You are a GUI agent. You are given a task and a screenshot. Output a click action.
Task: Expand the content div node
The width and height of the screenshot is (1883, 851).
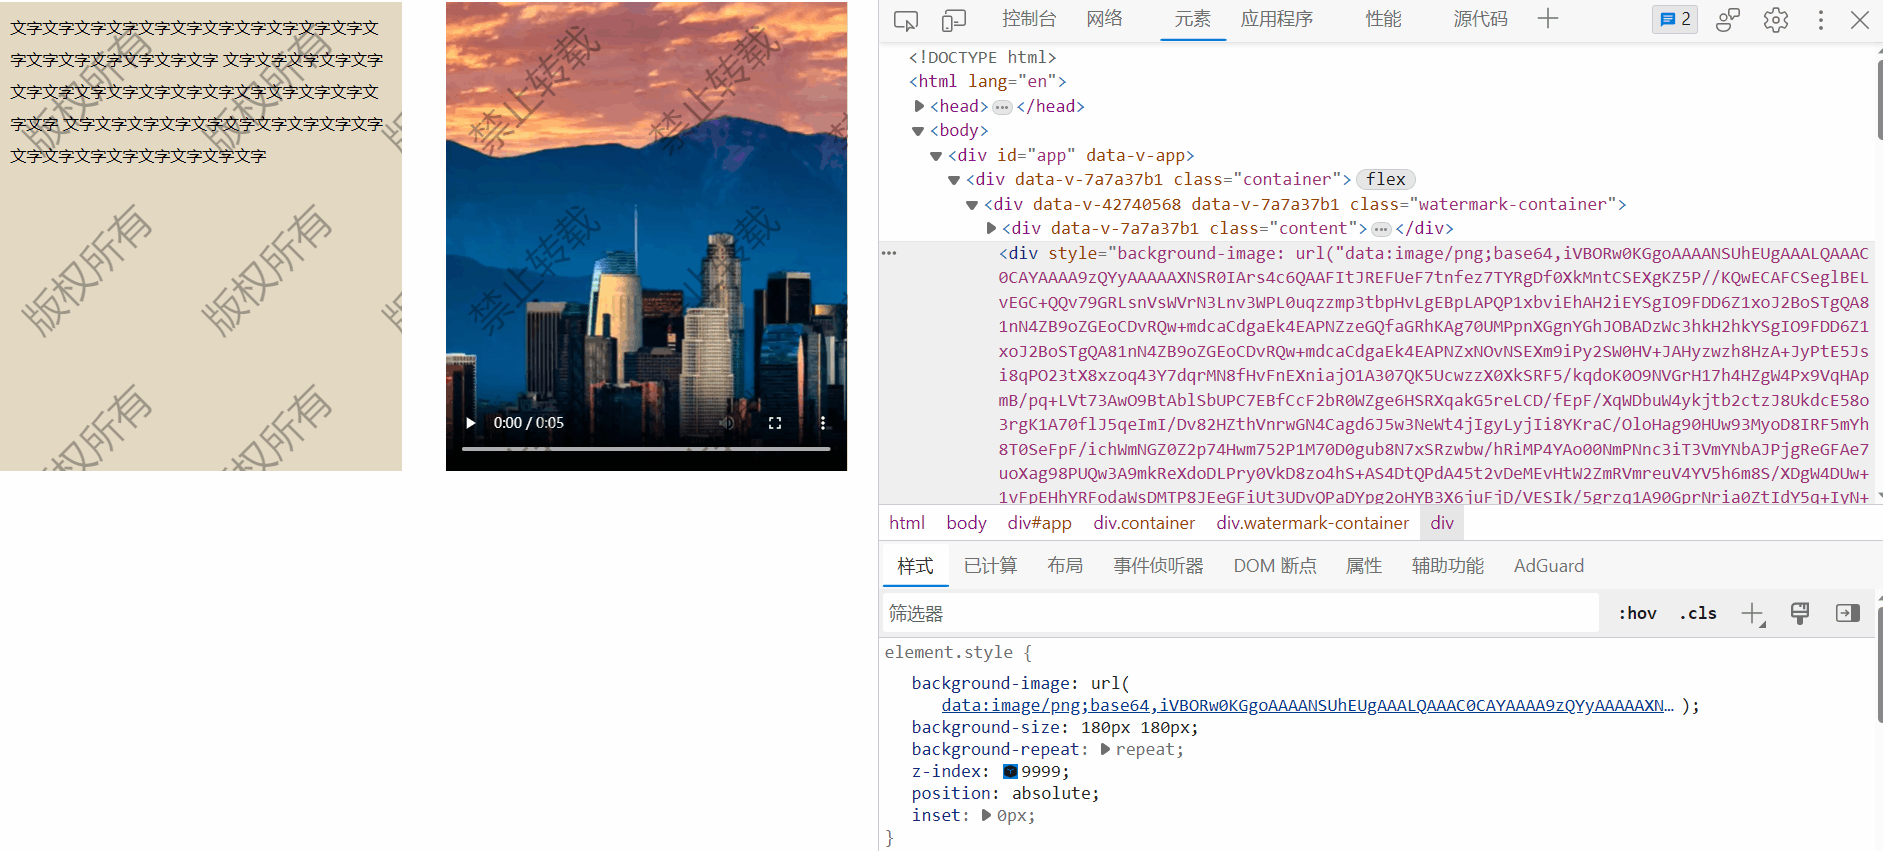pos(991,229)
